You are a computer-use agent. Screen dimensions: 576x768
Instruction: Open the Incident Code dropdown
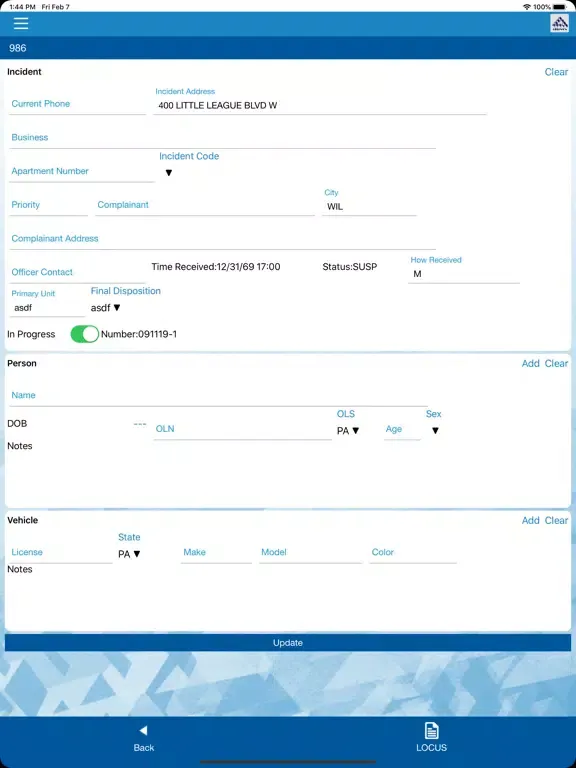click(x=169, y=172)
